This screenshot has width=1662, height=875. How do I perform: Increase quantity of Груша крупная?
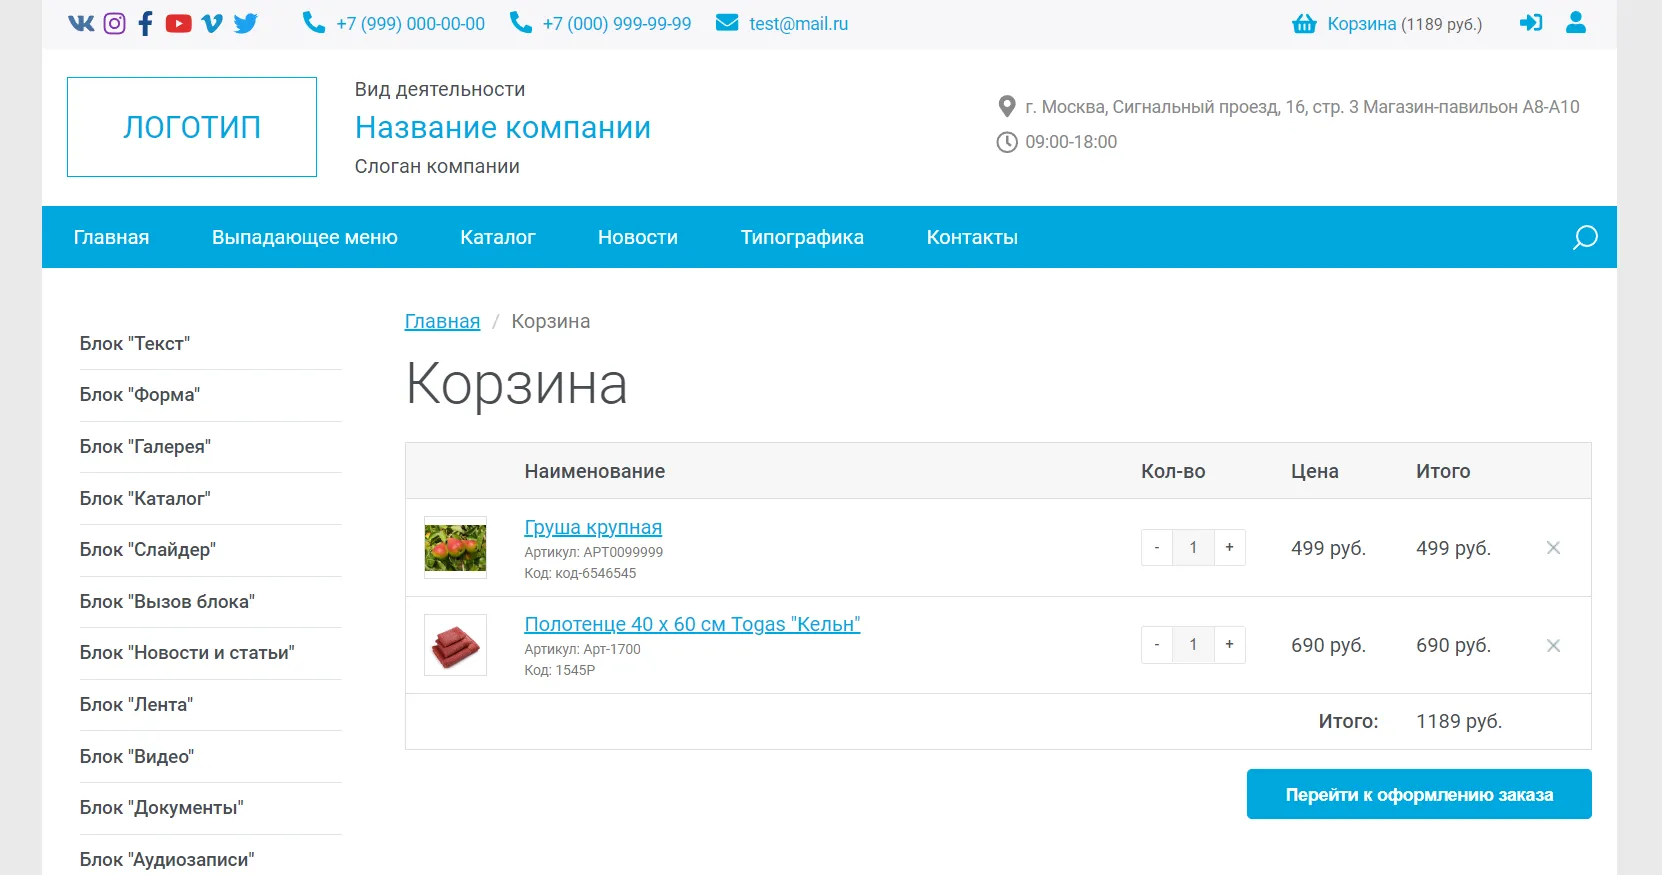click(x=1230, y=548)
